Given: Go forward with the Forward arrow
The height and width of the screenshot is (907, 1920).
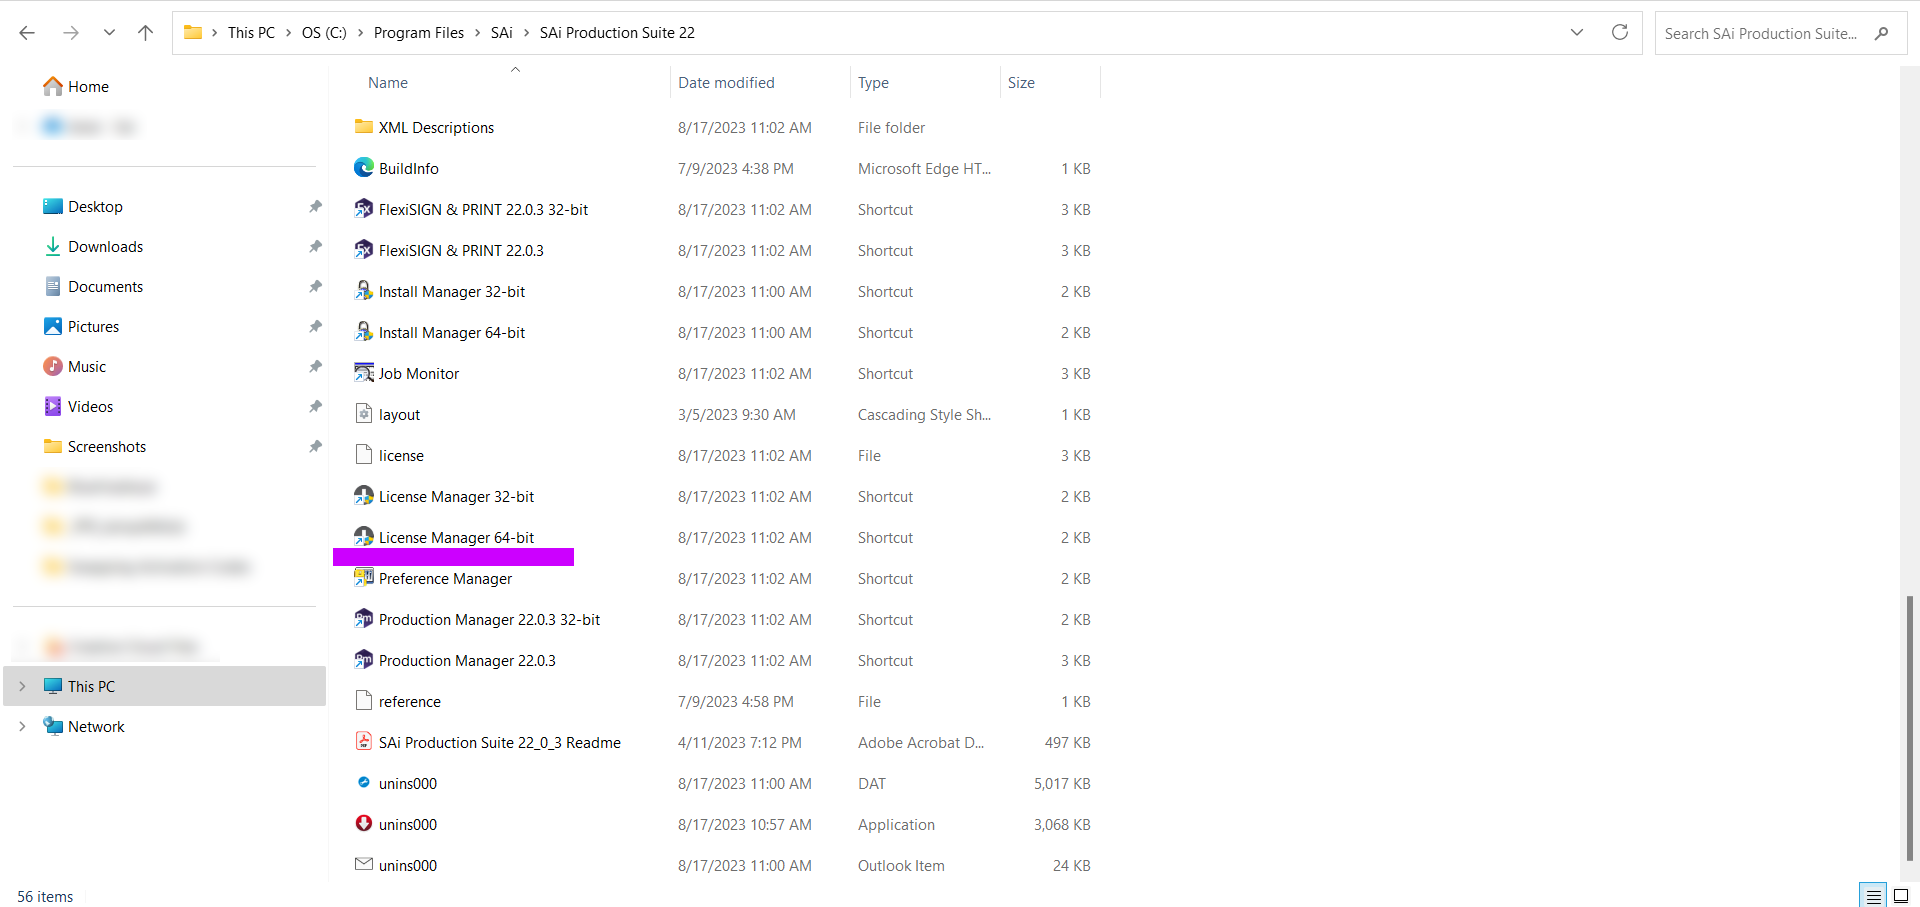Looking at the screenshot, I should [70, 33].
